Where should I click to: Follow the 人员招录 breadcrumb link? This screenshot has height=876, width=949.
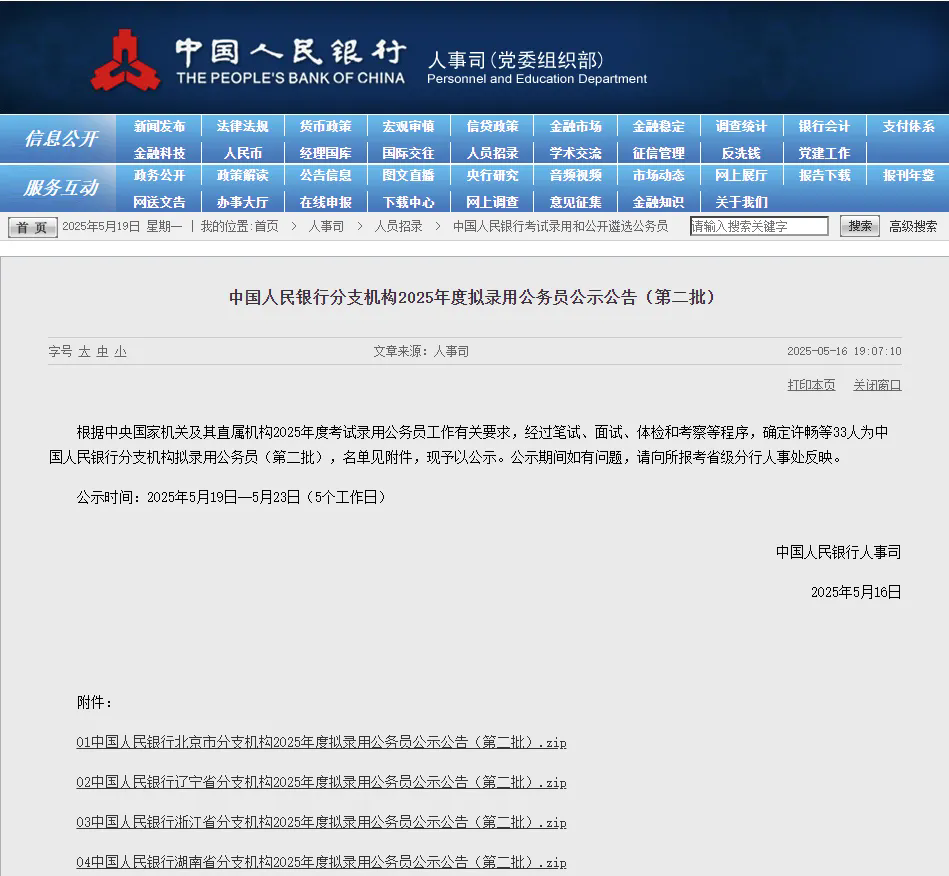398,226
